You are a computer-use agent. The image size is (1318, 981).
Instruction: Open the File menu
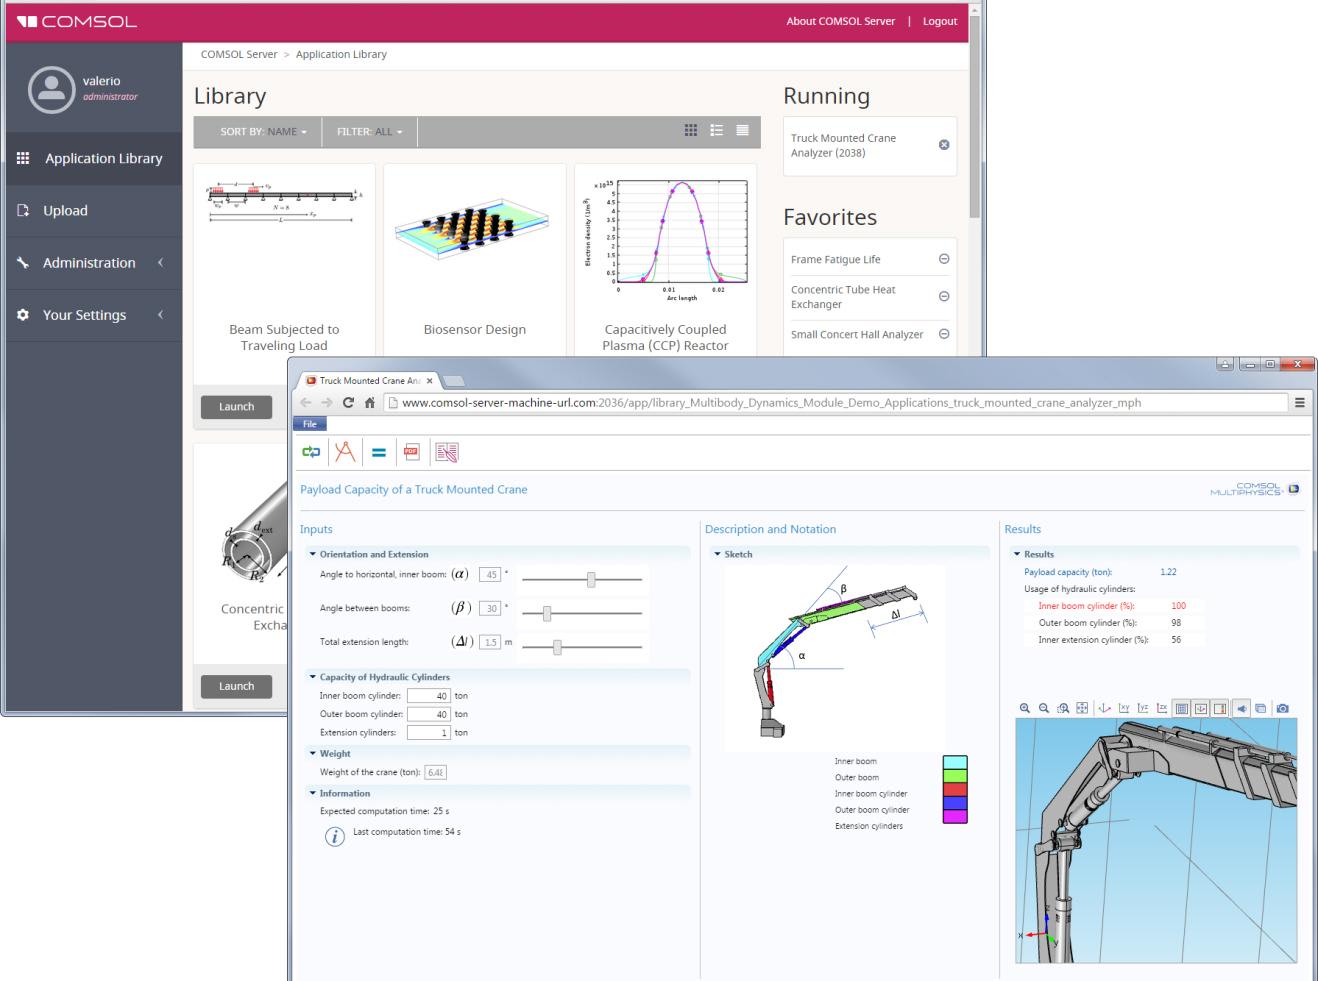[310, 424]
